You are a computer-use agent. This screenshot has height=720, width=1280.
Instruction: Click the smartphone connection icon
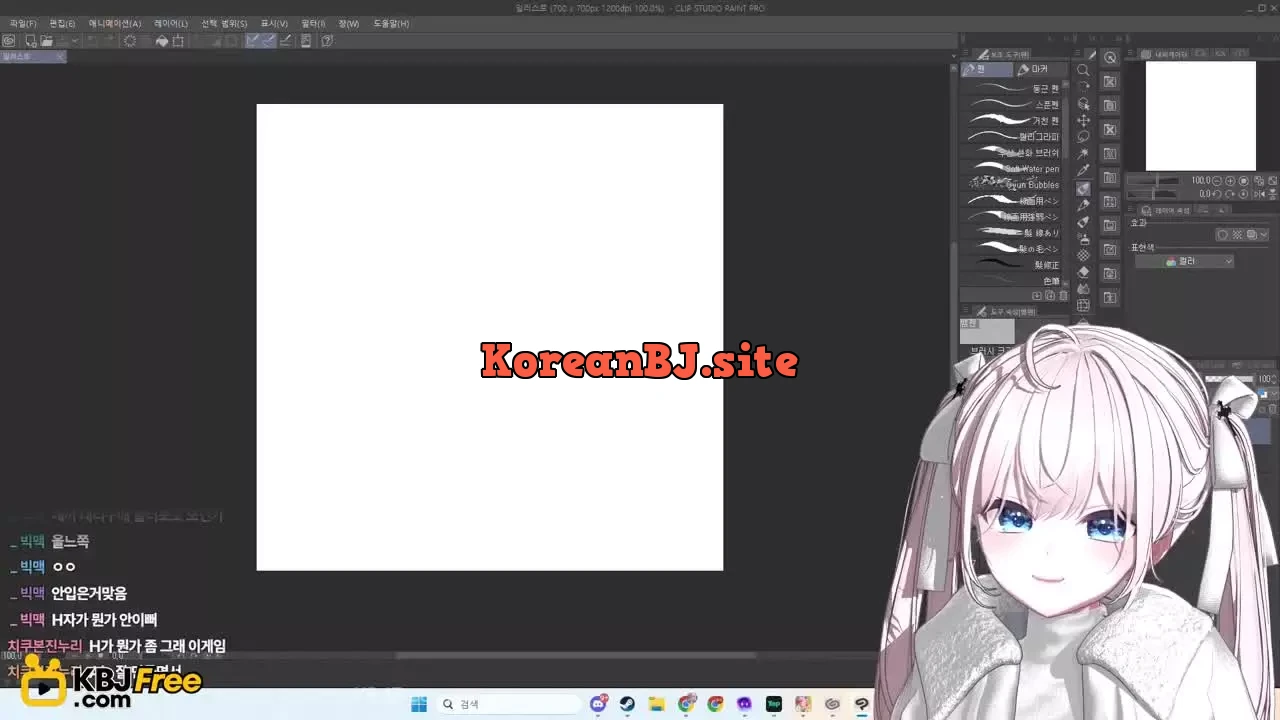[306, 41]
